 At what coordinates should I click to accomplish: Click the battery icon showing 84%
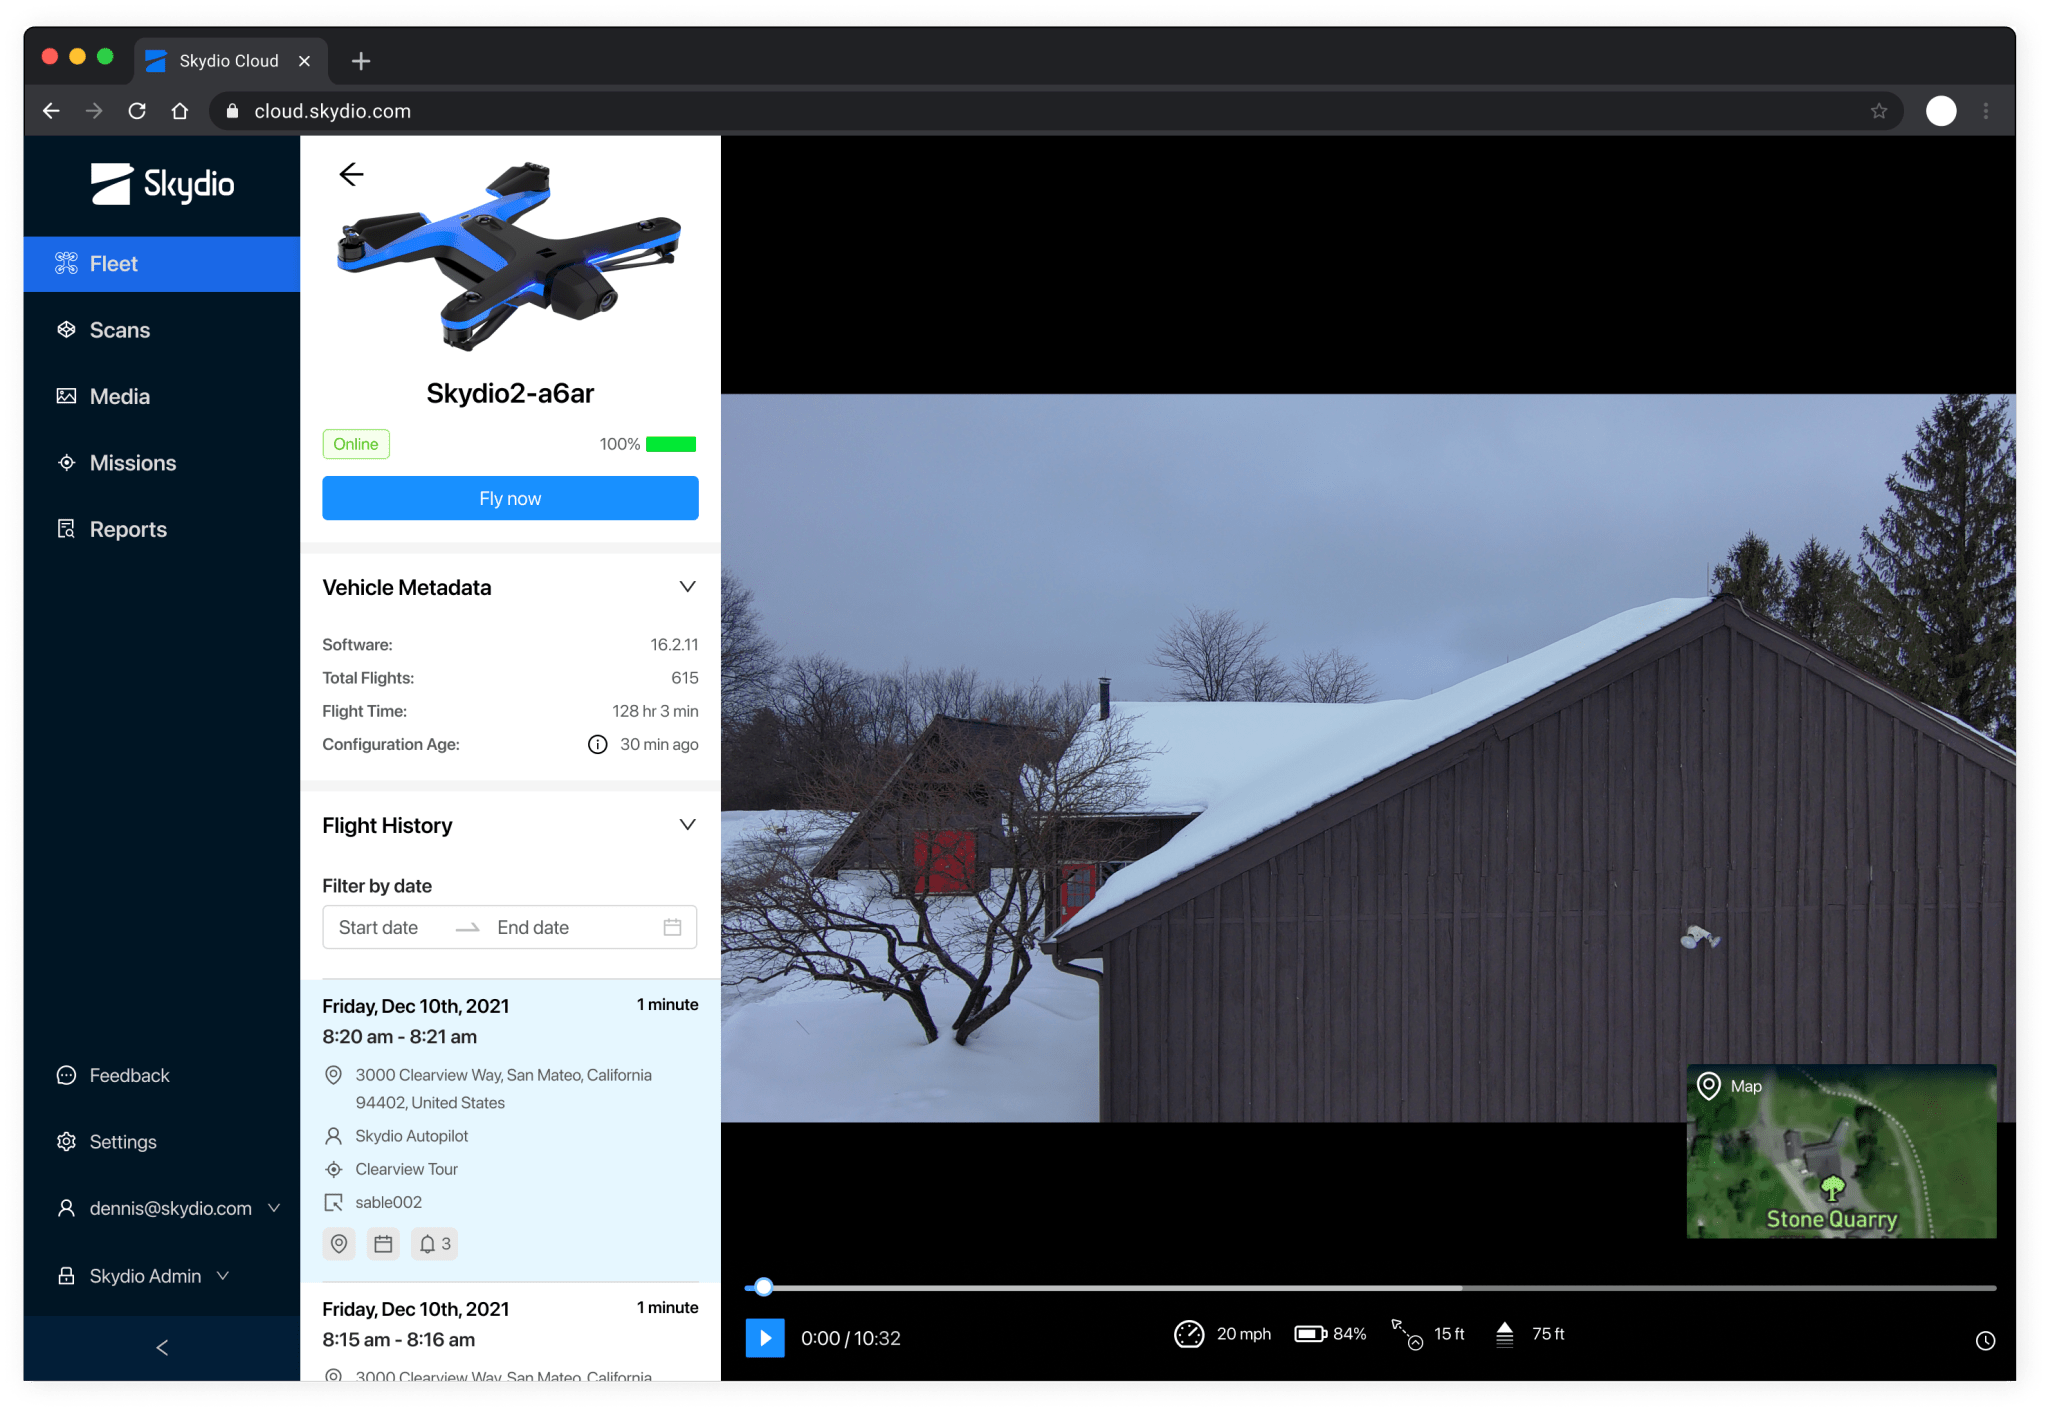pos(1310,1334)
